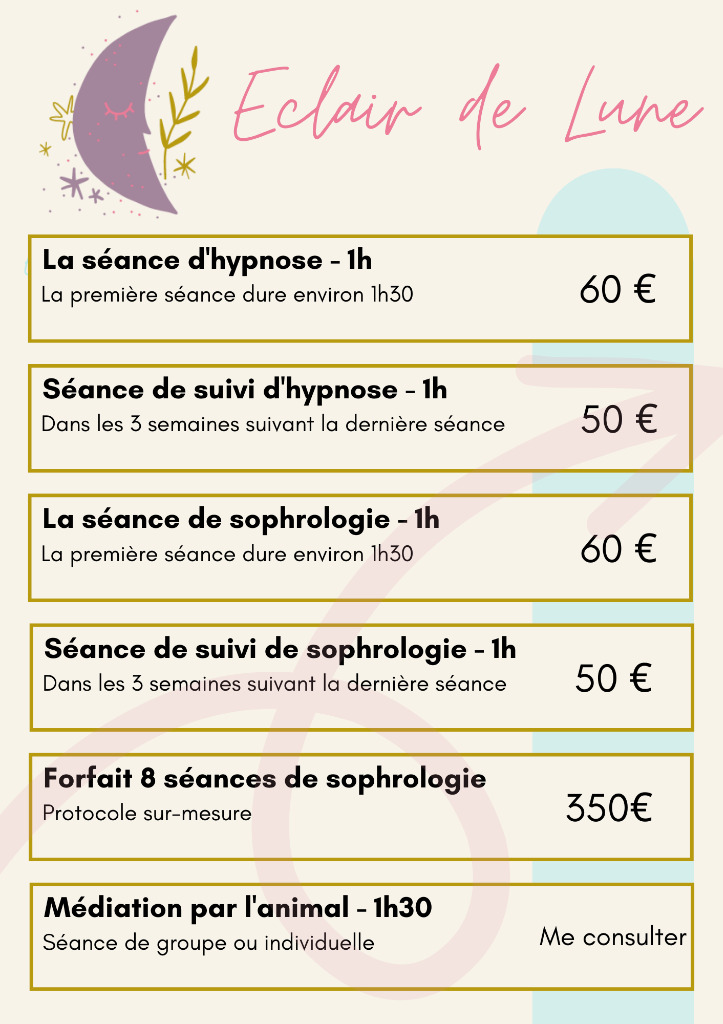The image size is (723, 1024).
Task: Select Séance de suivi d'hypnose heading
Action: pyautogui.click(x=244, y=389)
